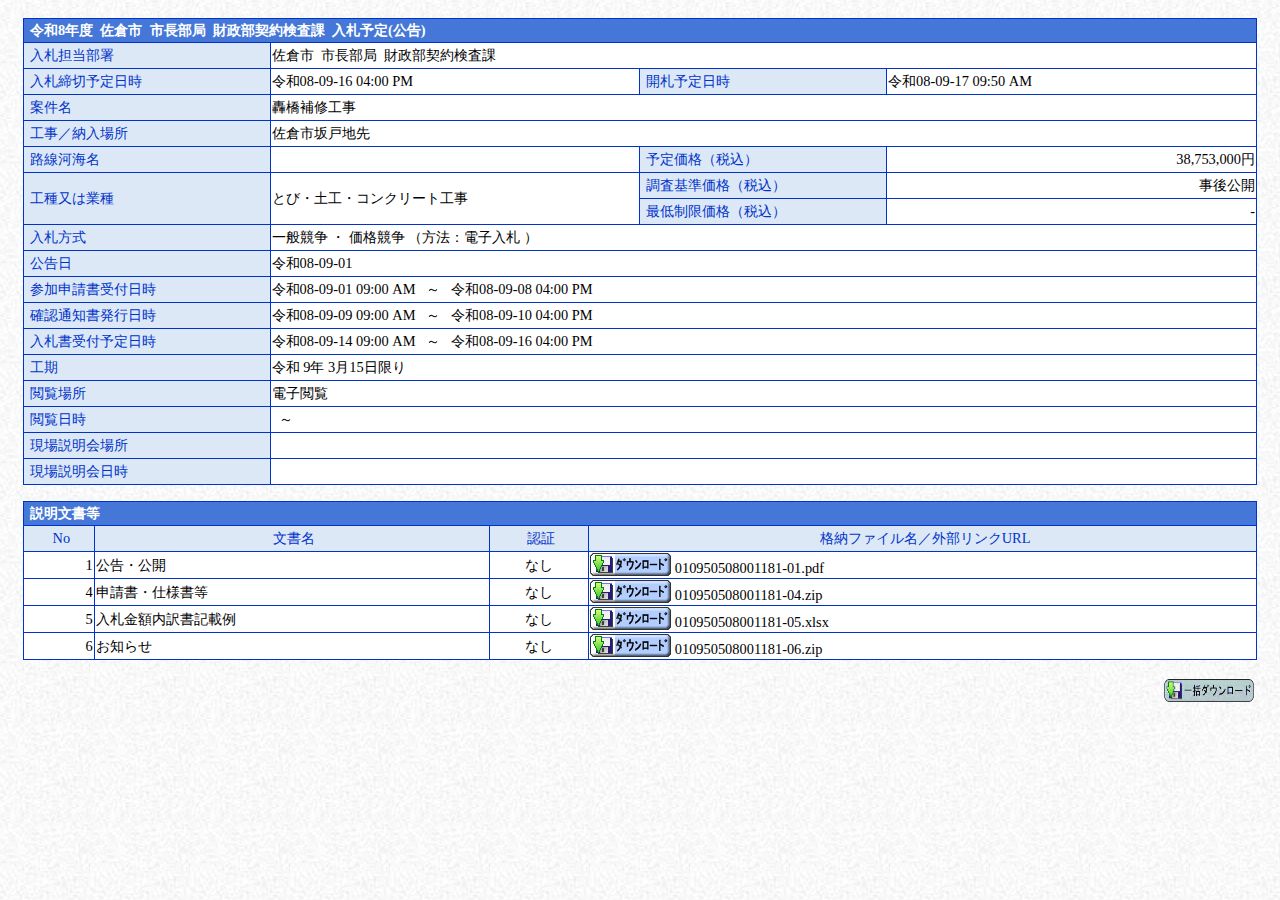Viewport: 1280px width, 900px height.
Task: Click the 入札方式 label
Action: point(58,238)
